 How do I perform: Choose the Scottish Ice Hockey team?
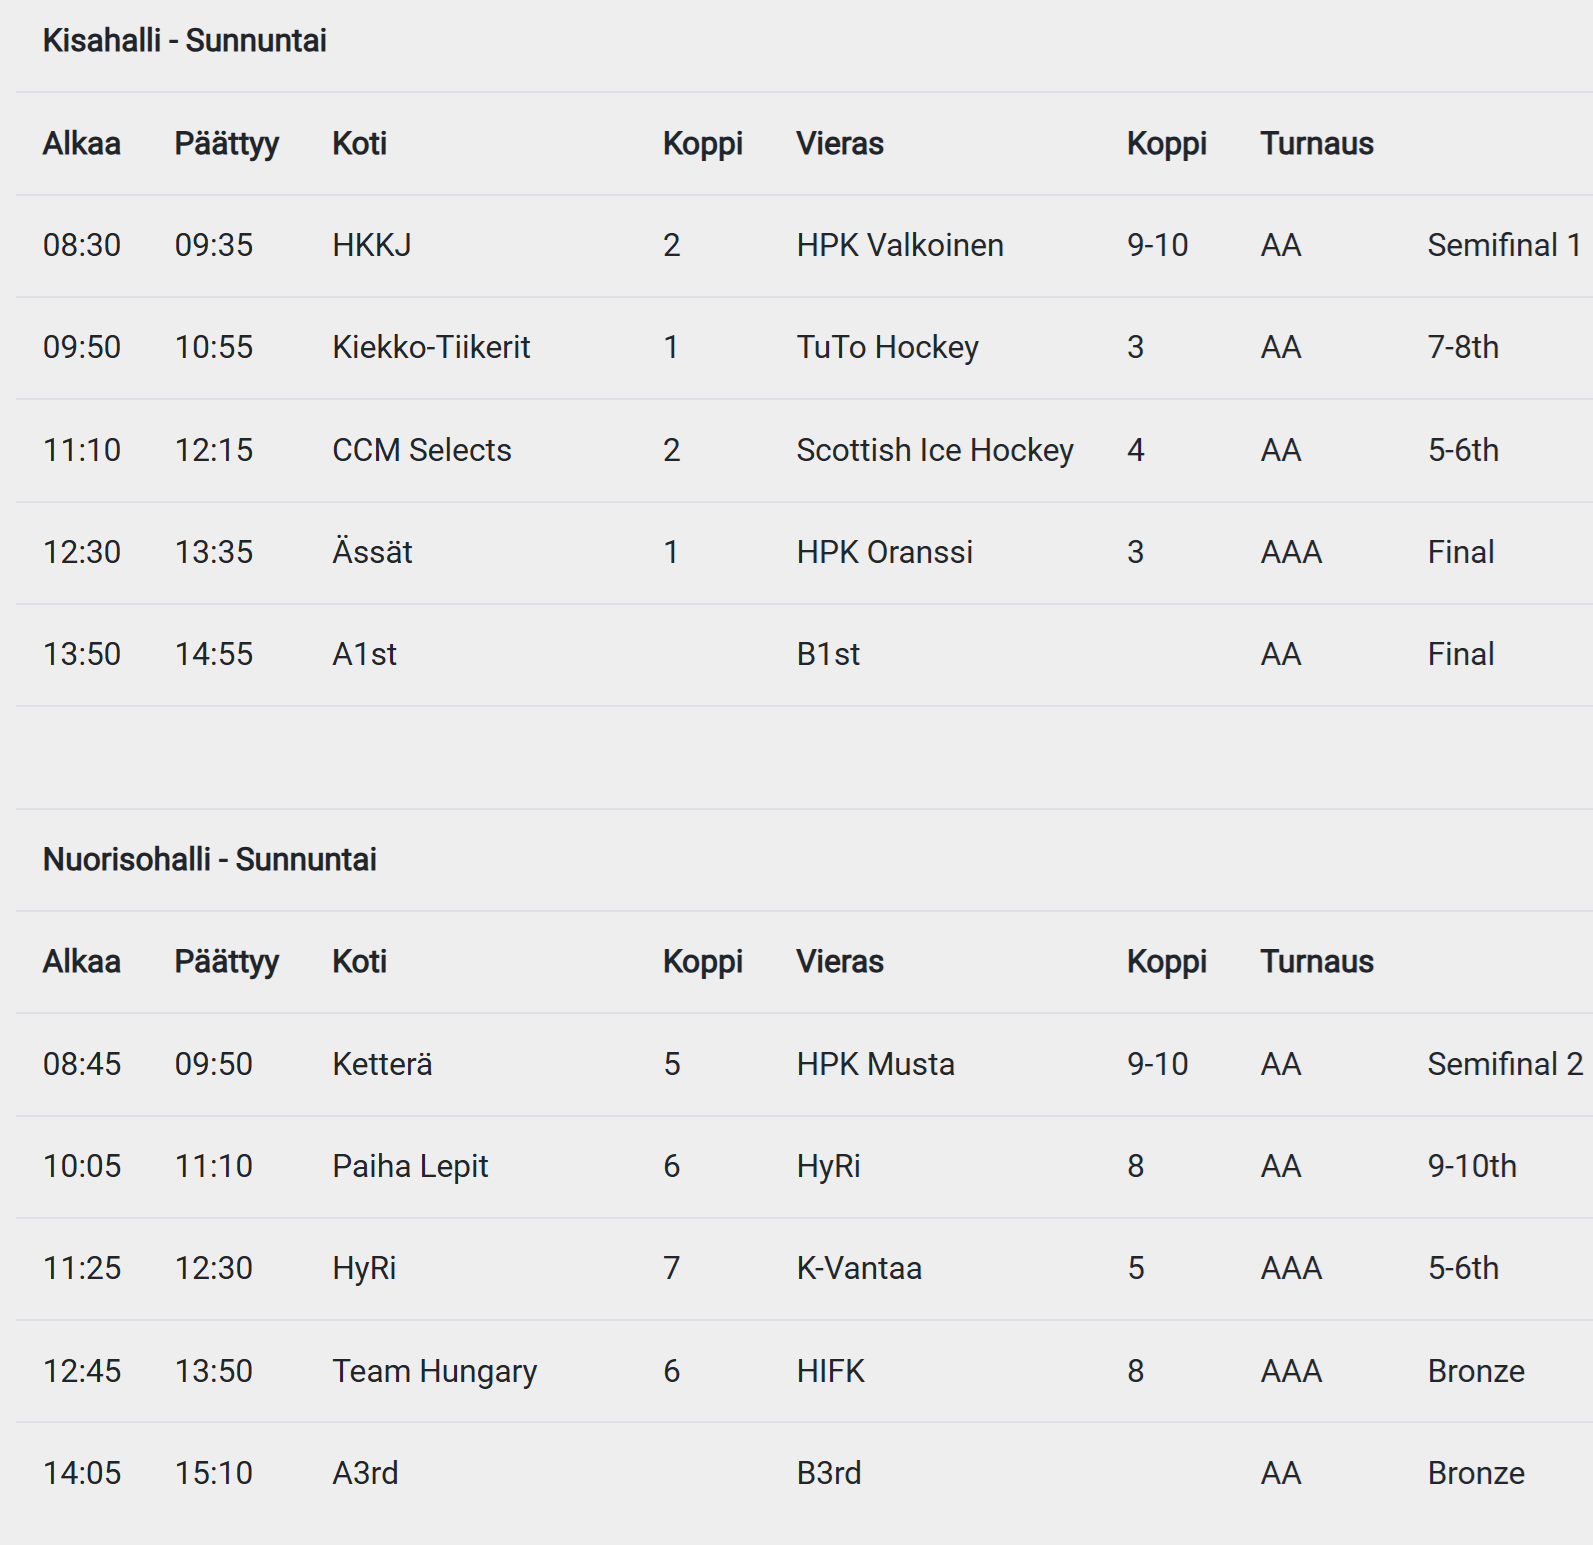[x=934, y=451]
